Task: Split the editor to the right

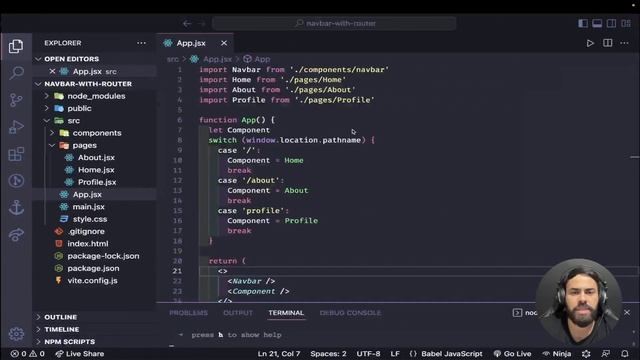Action: tap(608, 43)
